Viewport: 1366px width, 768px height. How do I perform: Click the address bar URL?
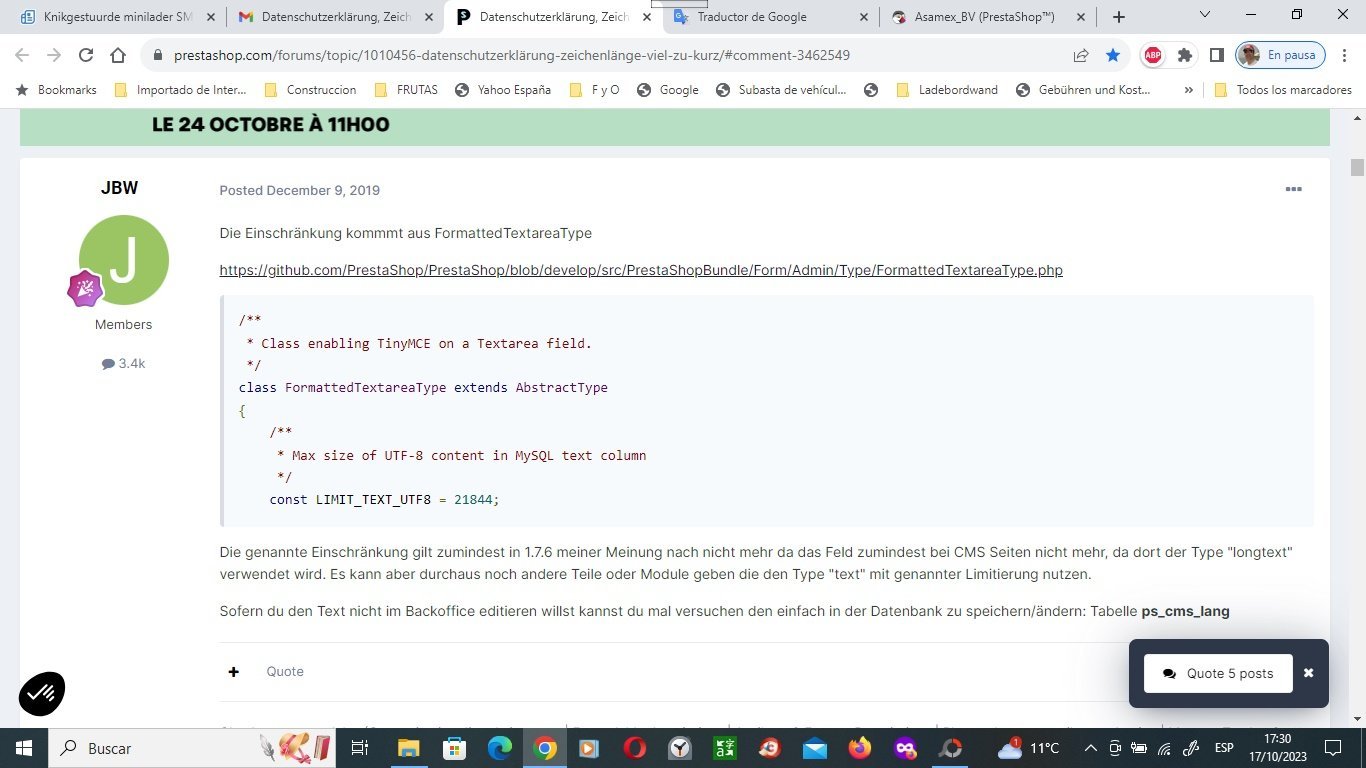tap(512, 56)
